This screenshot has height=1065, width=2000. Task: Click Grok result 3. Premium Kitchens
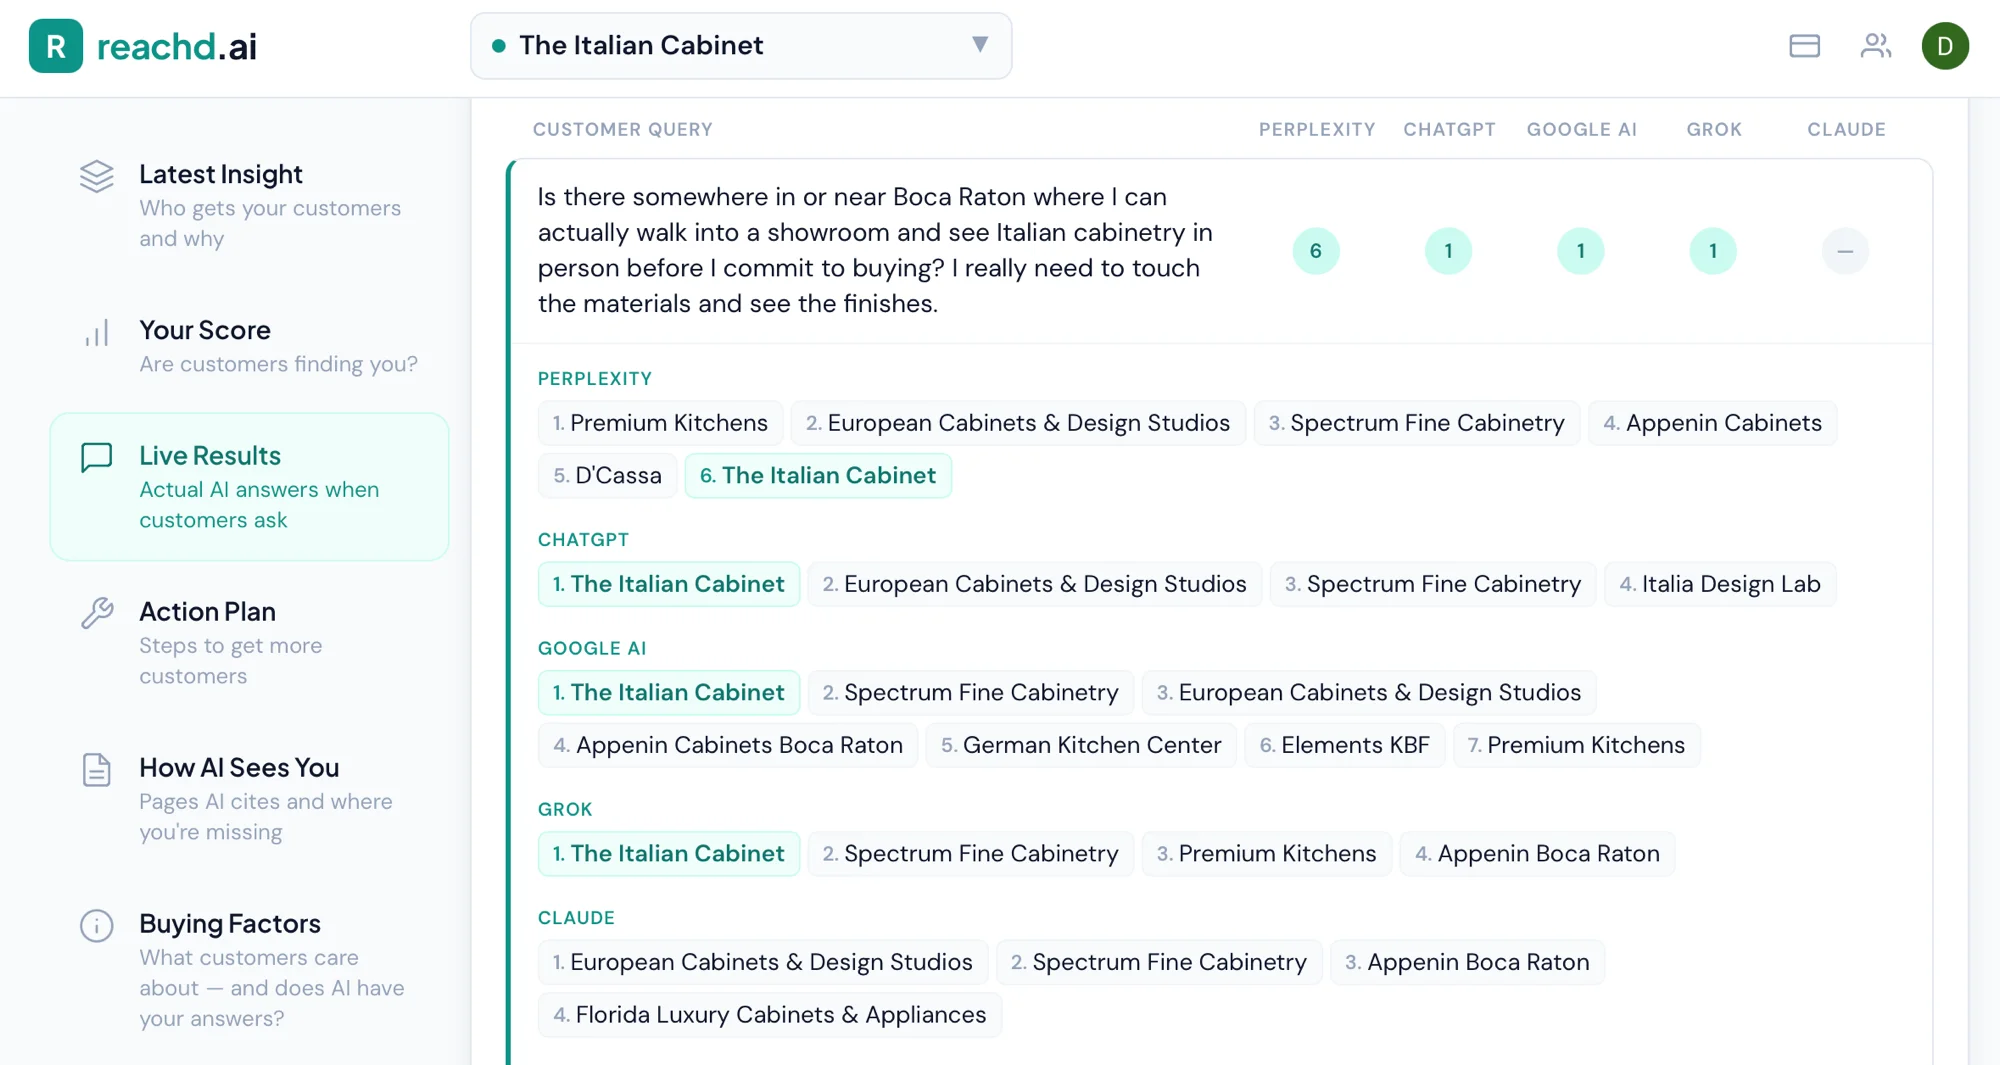1267,854
